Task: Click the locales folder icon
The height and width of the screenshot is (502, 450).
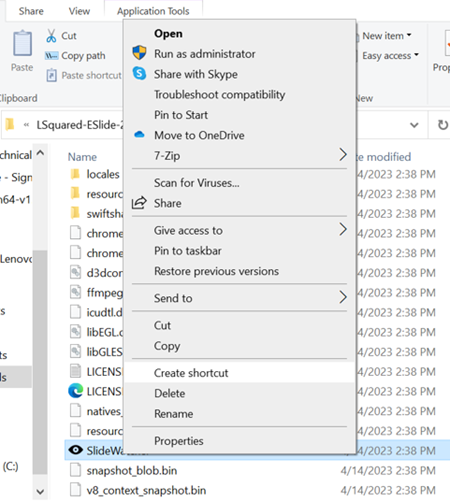Action: point(75,174)
